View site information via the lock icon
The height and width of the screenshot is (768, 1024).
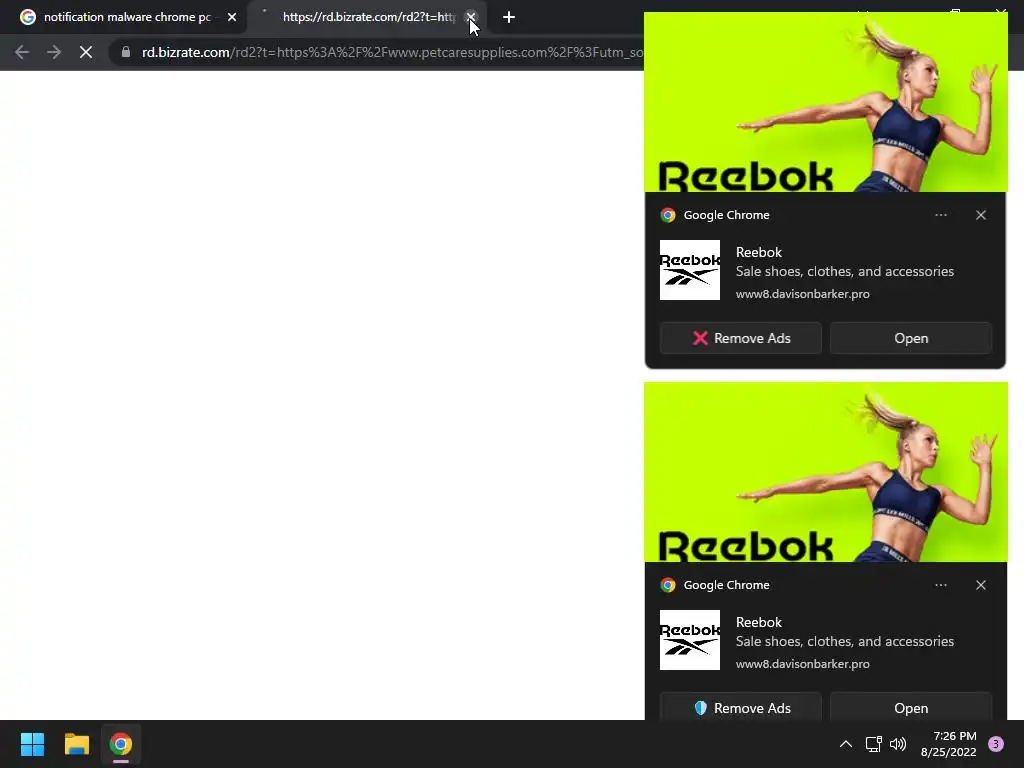pos(125,52)
